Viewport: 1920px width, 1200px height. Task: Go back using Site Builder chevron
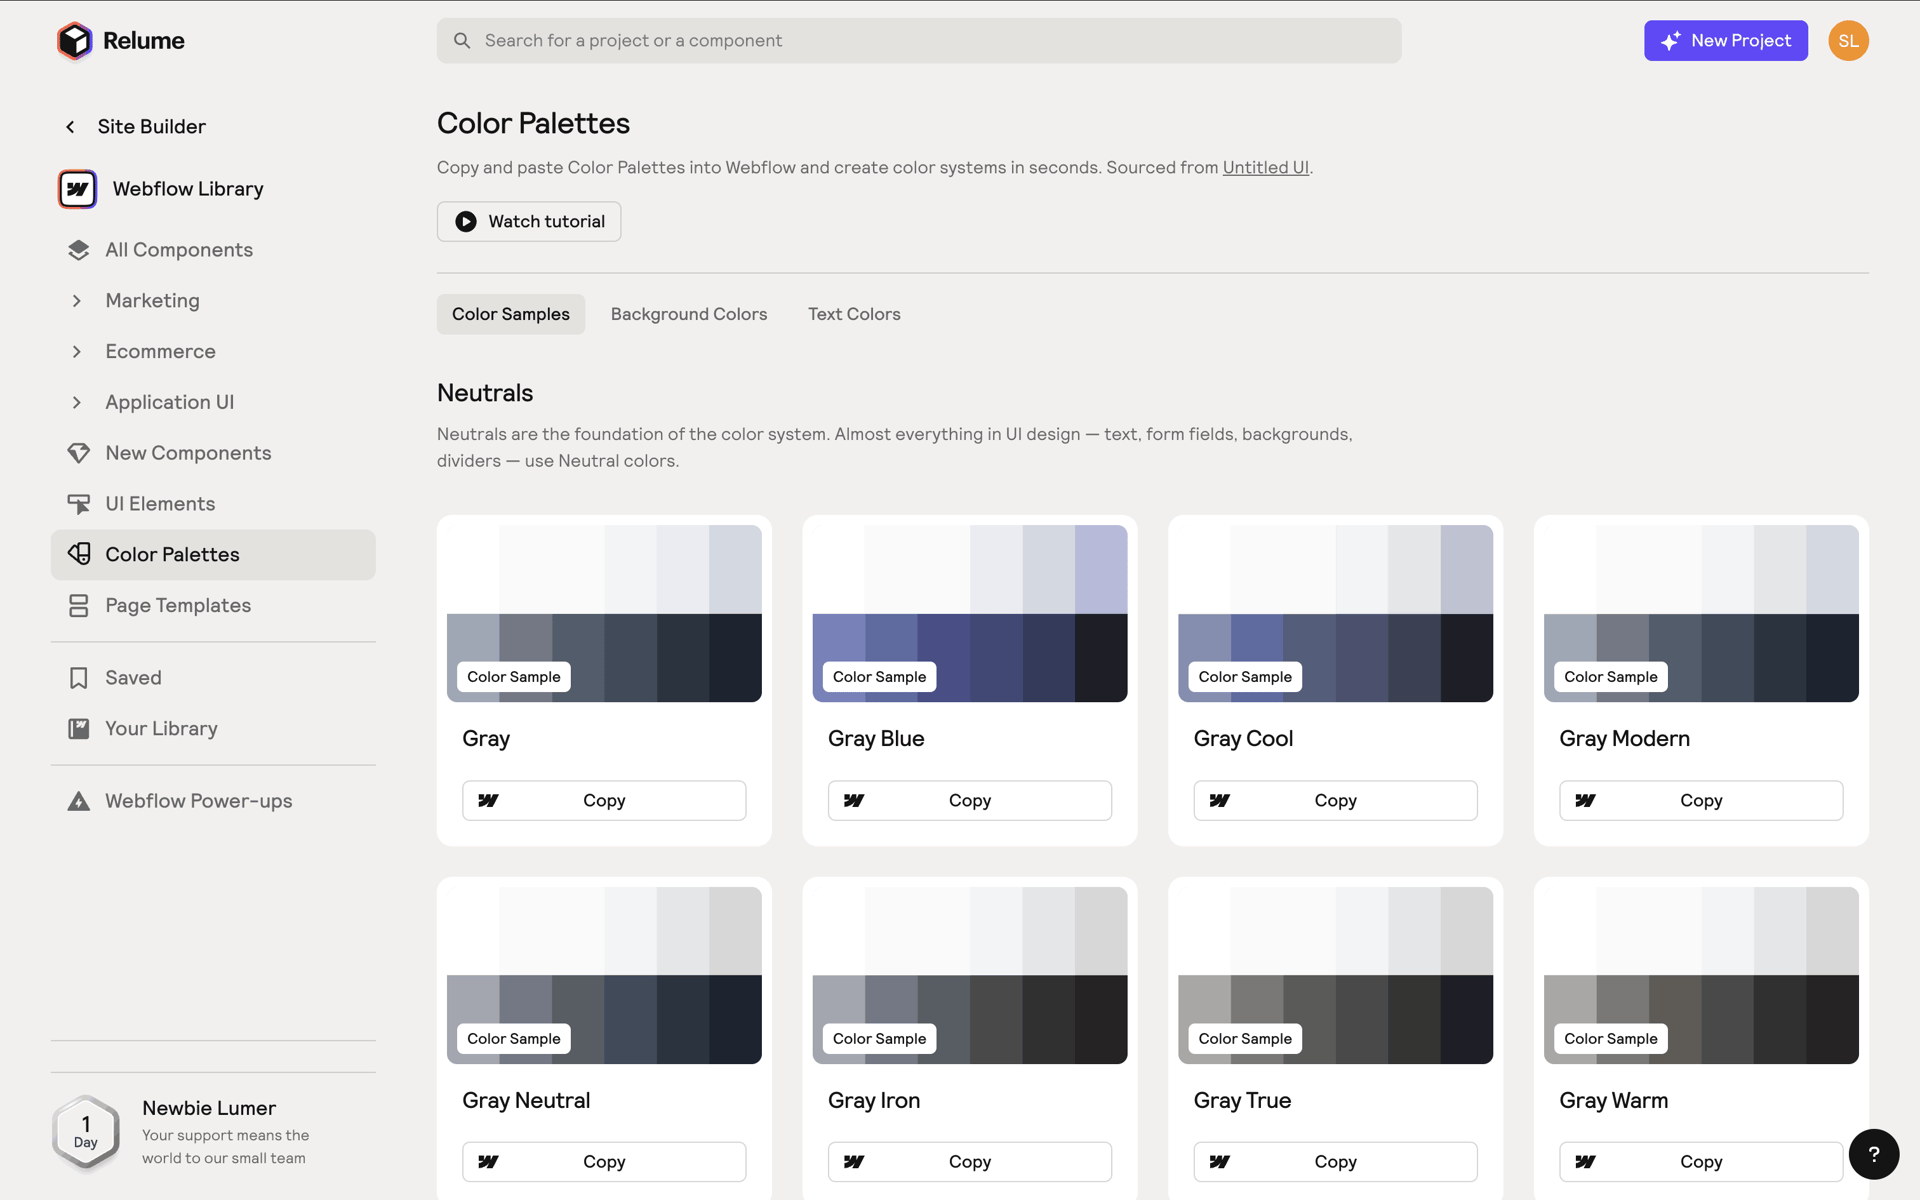tap(70, 127)
